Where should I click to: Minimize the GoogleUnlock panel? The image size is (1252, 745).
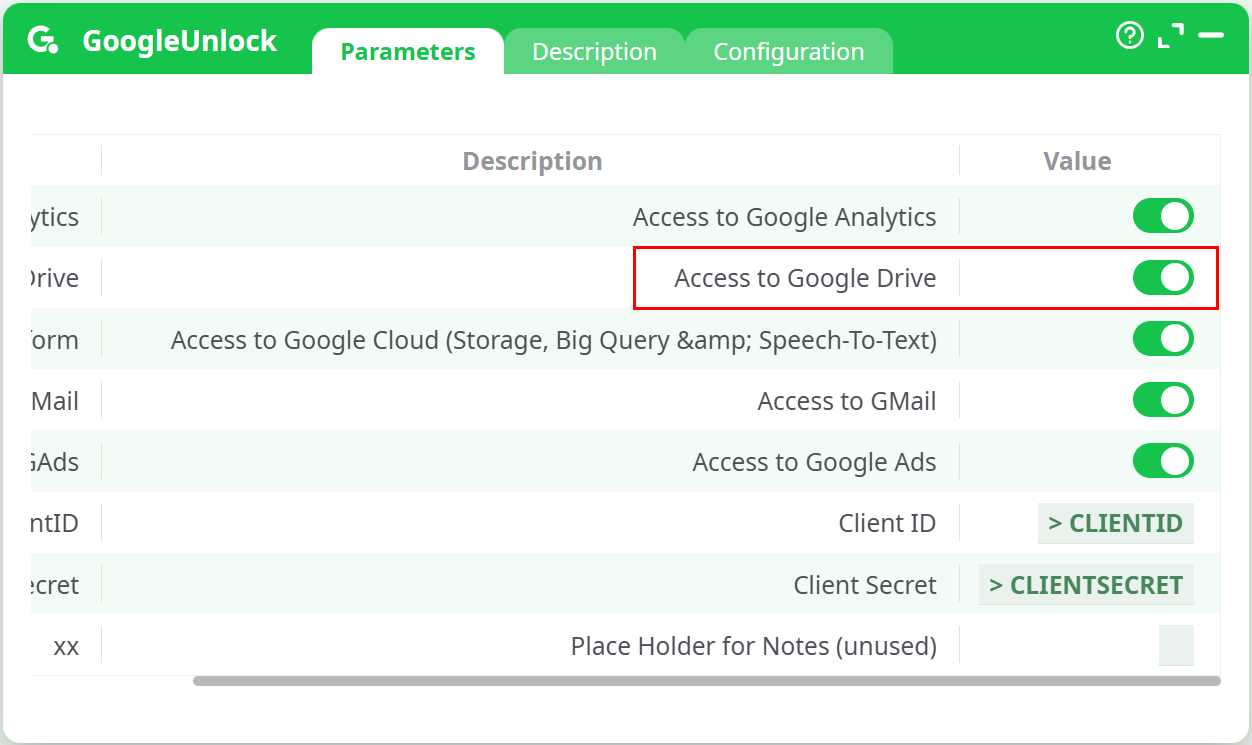click(1211, 36)
